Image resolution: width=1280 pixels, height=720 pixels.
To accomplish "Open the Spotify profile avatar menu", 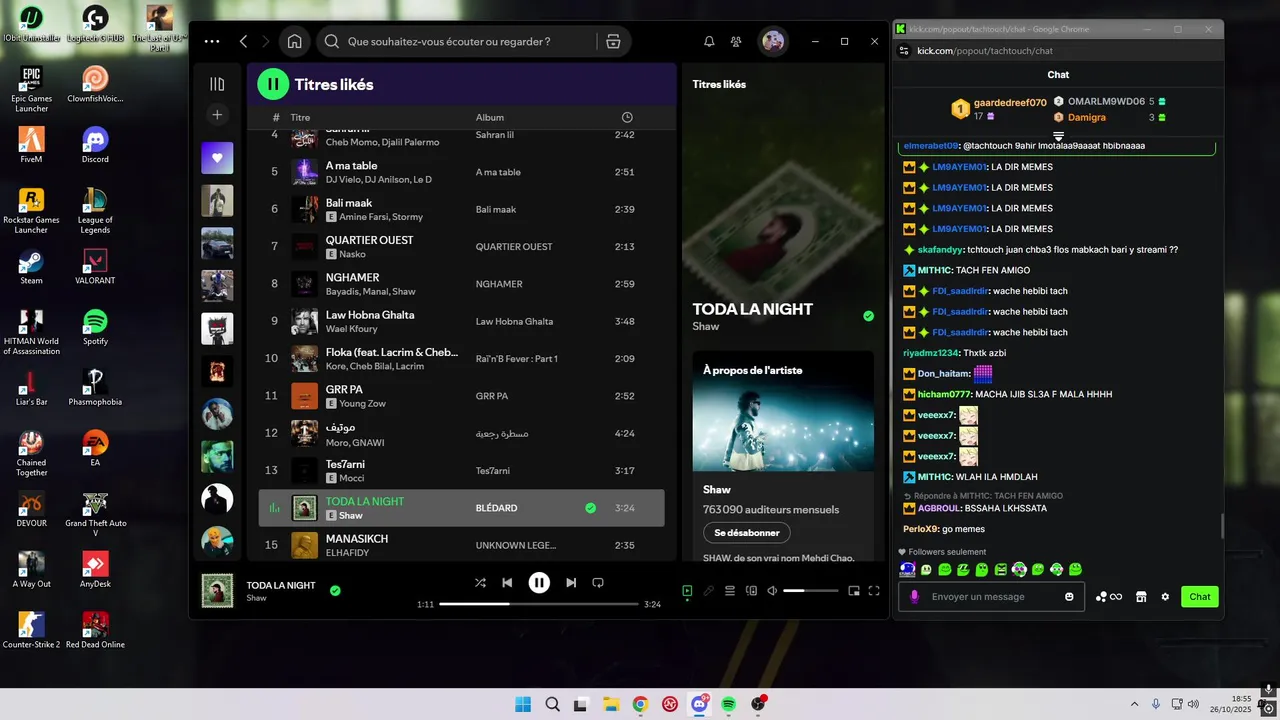I will tap(772, 41).
